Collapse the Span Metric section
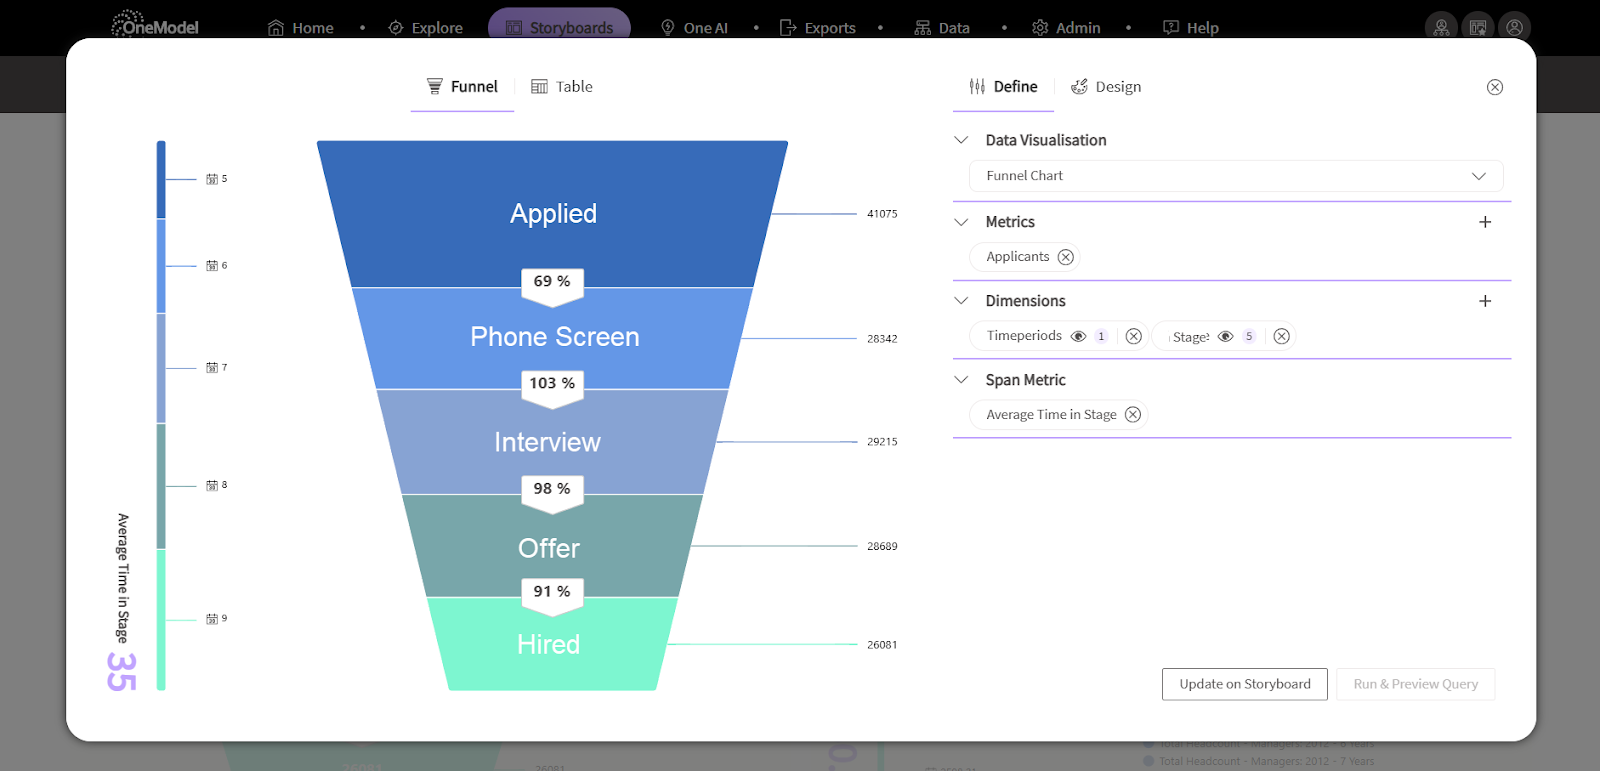1600x771 pixels. click(x=962, y=380)
